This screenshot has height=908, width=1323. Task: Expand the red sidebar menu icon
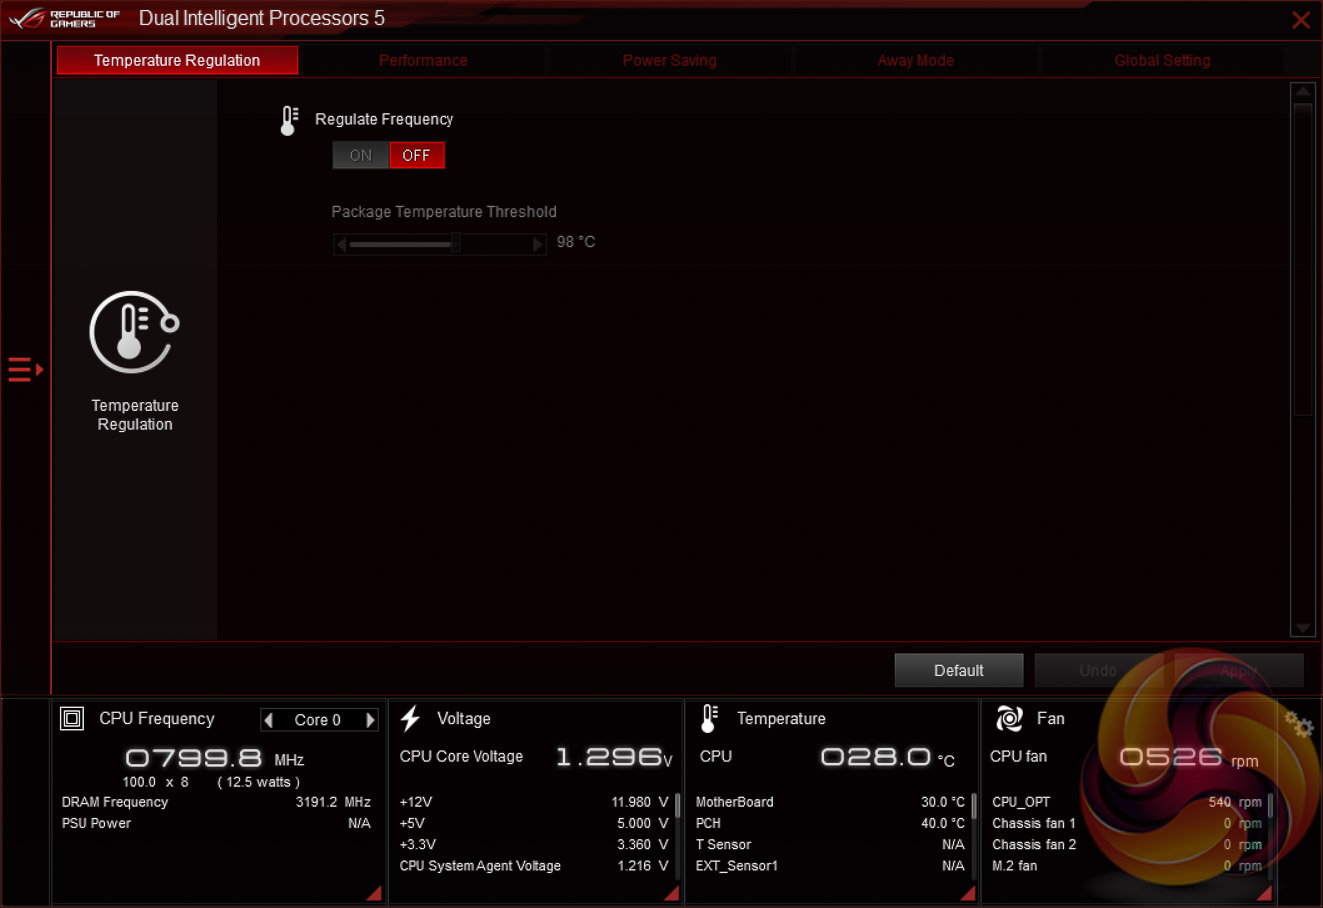(26, 370)
